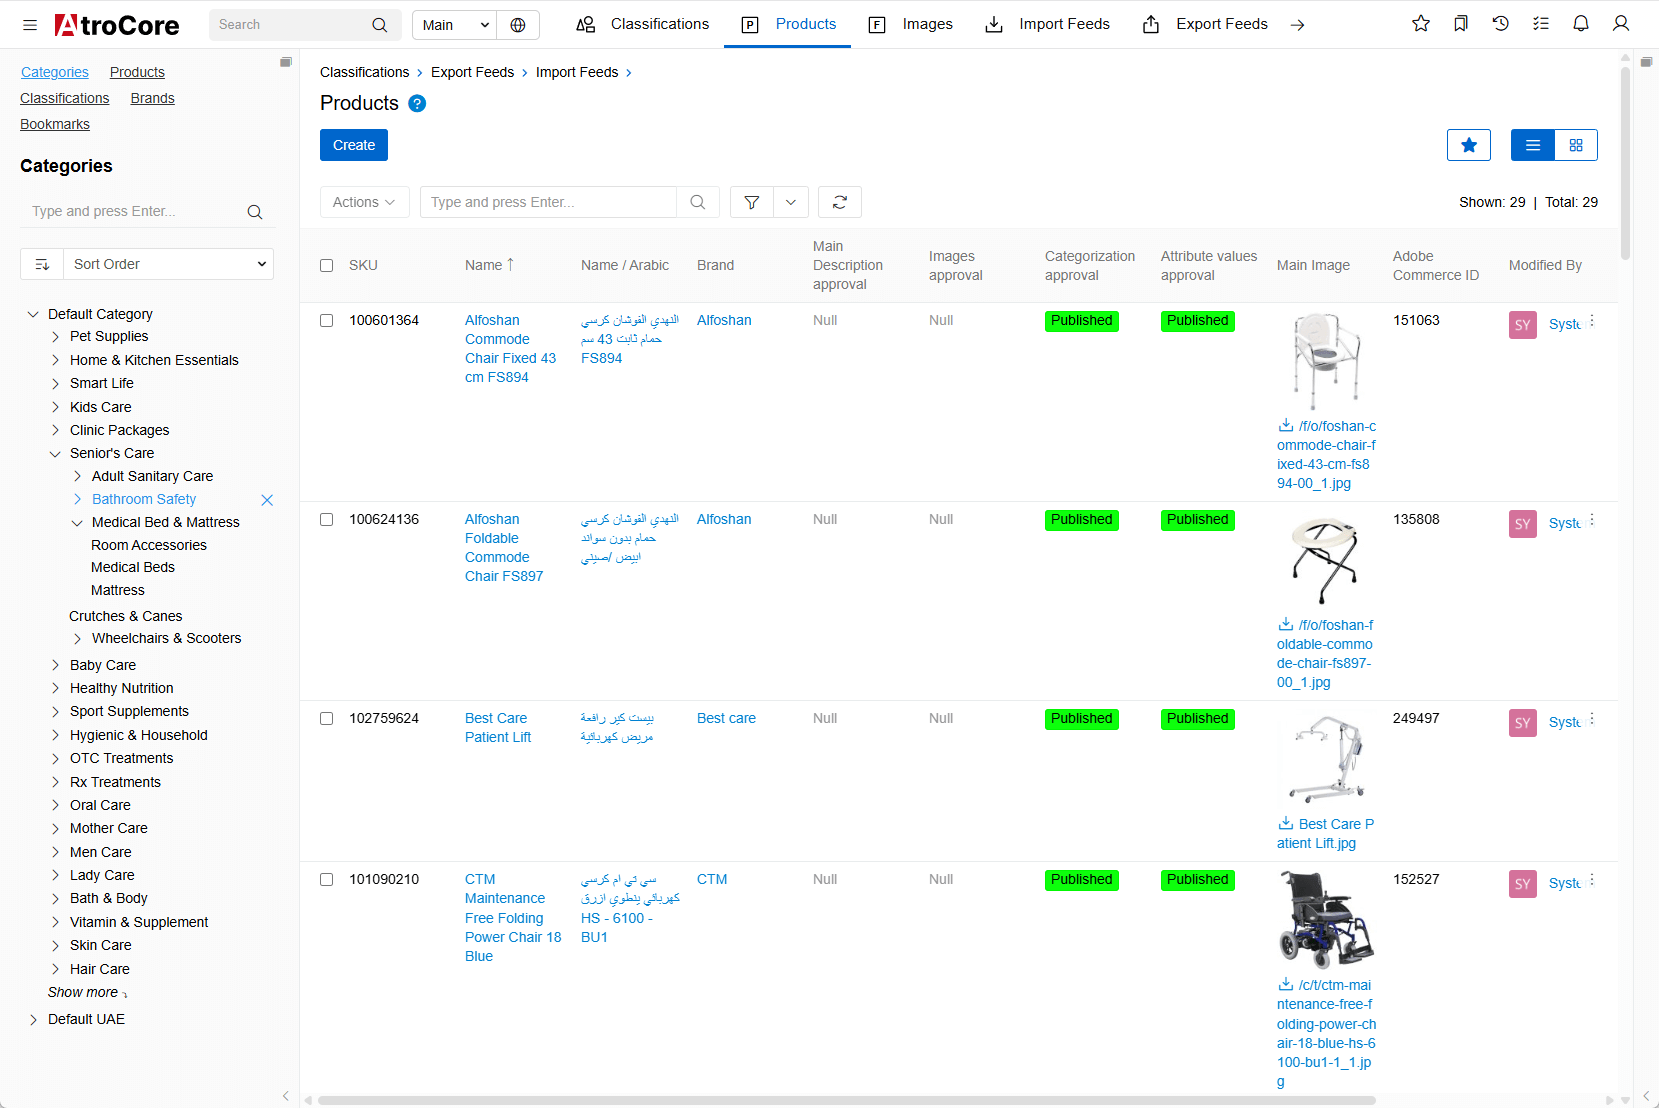Click the hamburger menu icon
Viewport: 1659px width, 1108px height.
coord(30,25)
